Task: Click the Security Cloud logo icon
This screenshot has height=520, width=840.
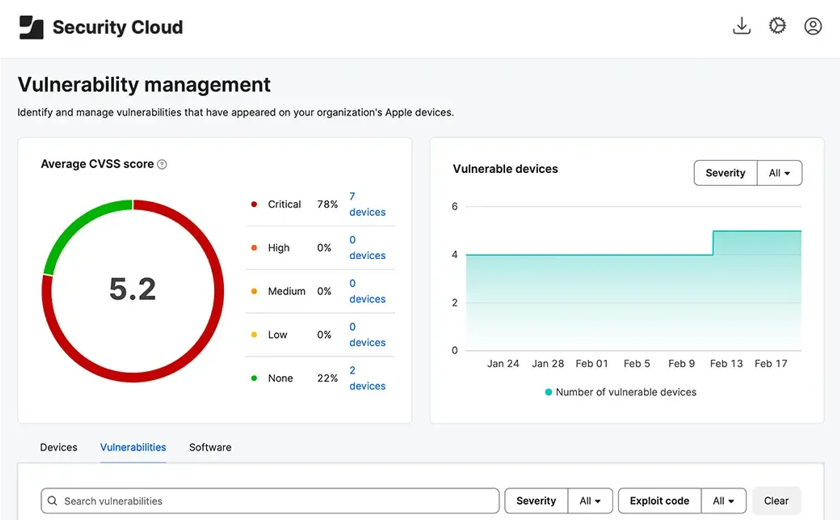Action: [x=31, y=27]
